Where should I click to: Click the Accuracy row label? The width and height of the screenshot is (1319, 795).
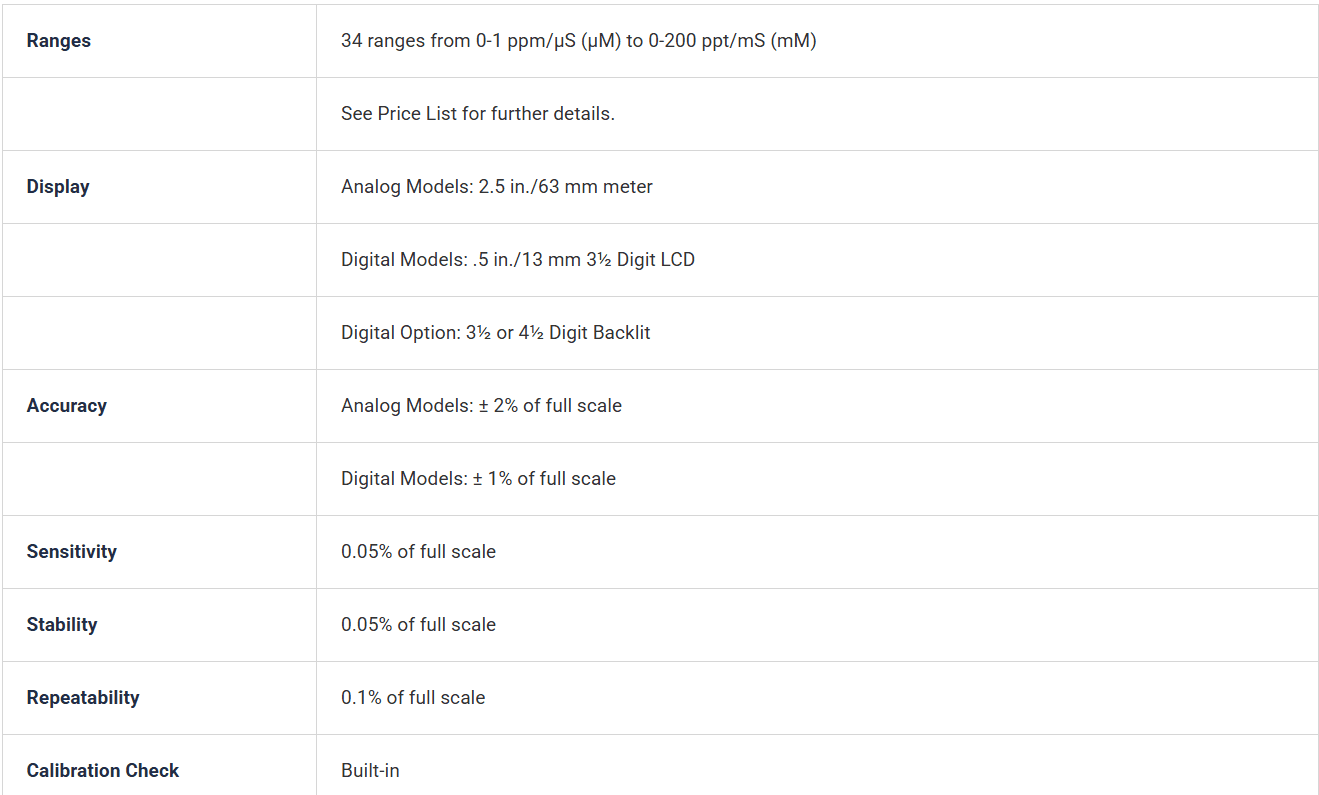67,406
